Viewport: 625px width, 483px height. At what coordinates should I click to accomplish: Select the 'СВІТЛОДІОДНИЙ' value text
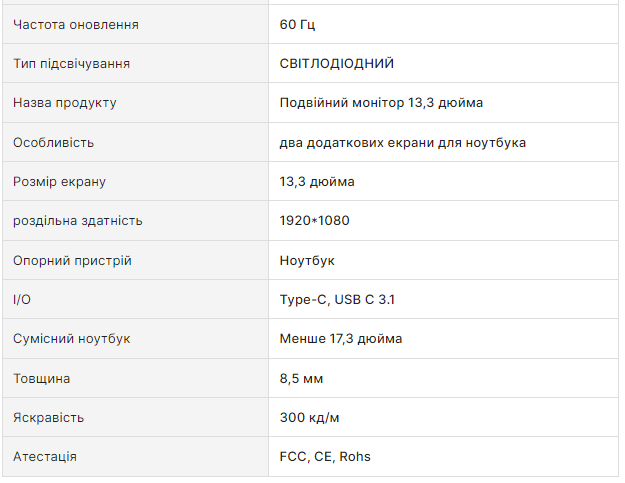(x=337, y=64)
